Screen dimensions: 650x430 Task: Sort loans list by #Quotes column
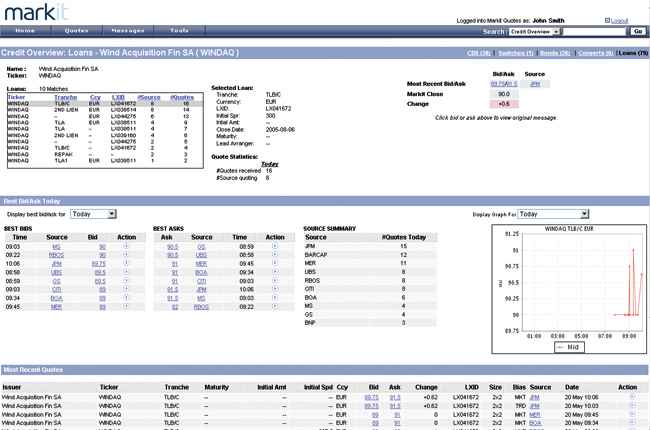tap(182, 97)
